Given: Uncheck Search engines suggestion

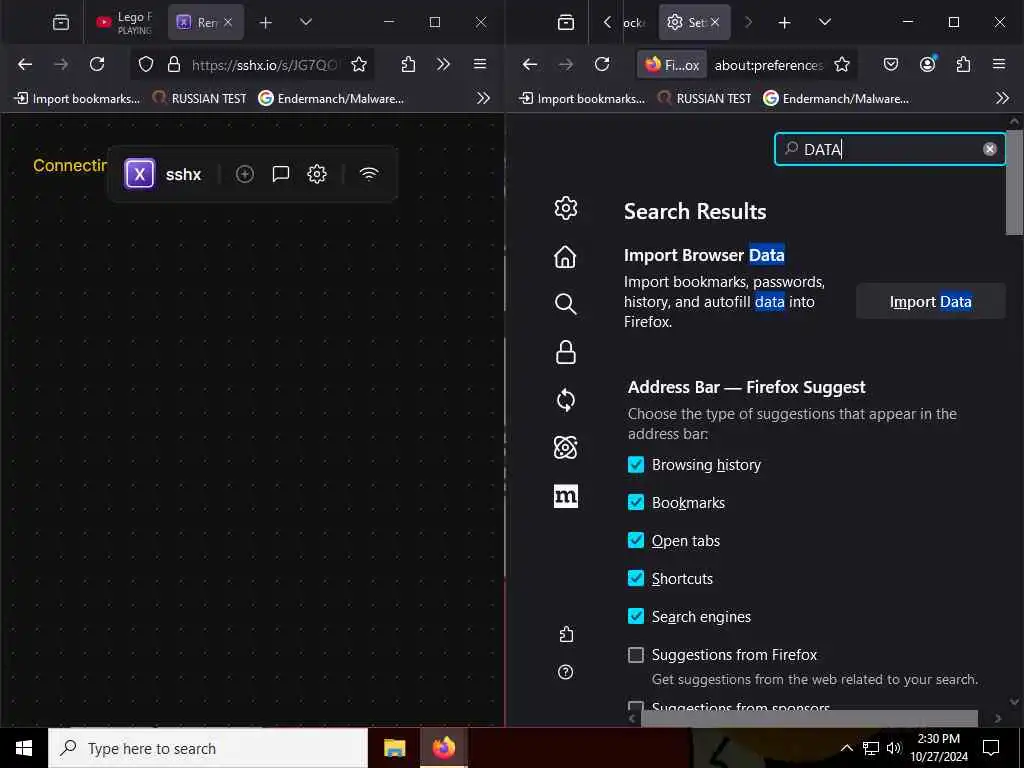Looking at the screenshot, I should 635,616.
